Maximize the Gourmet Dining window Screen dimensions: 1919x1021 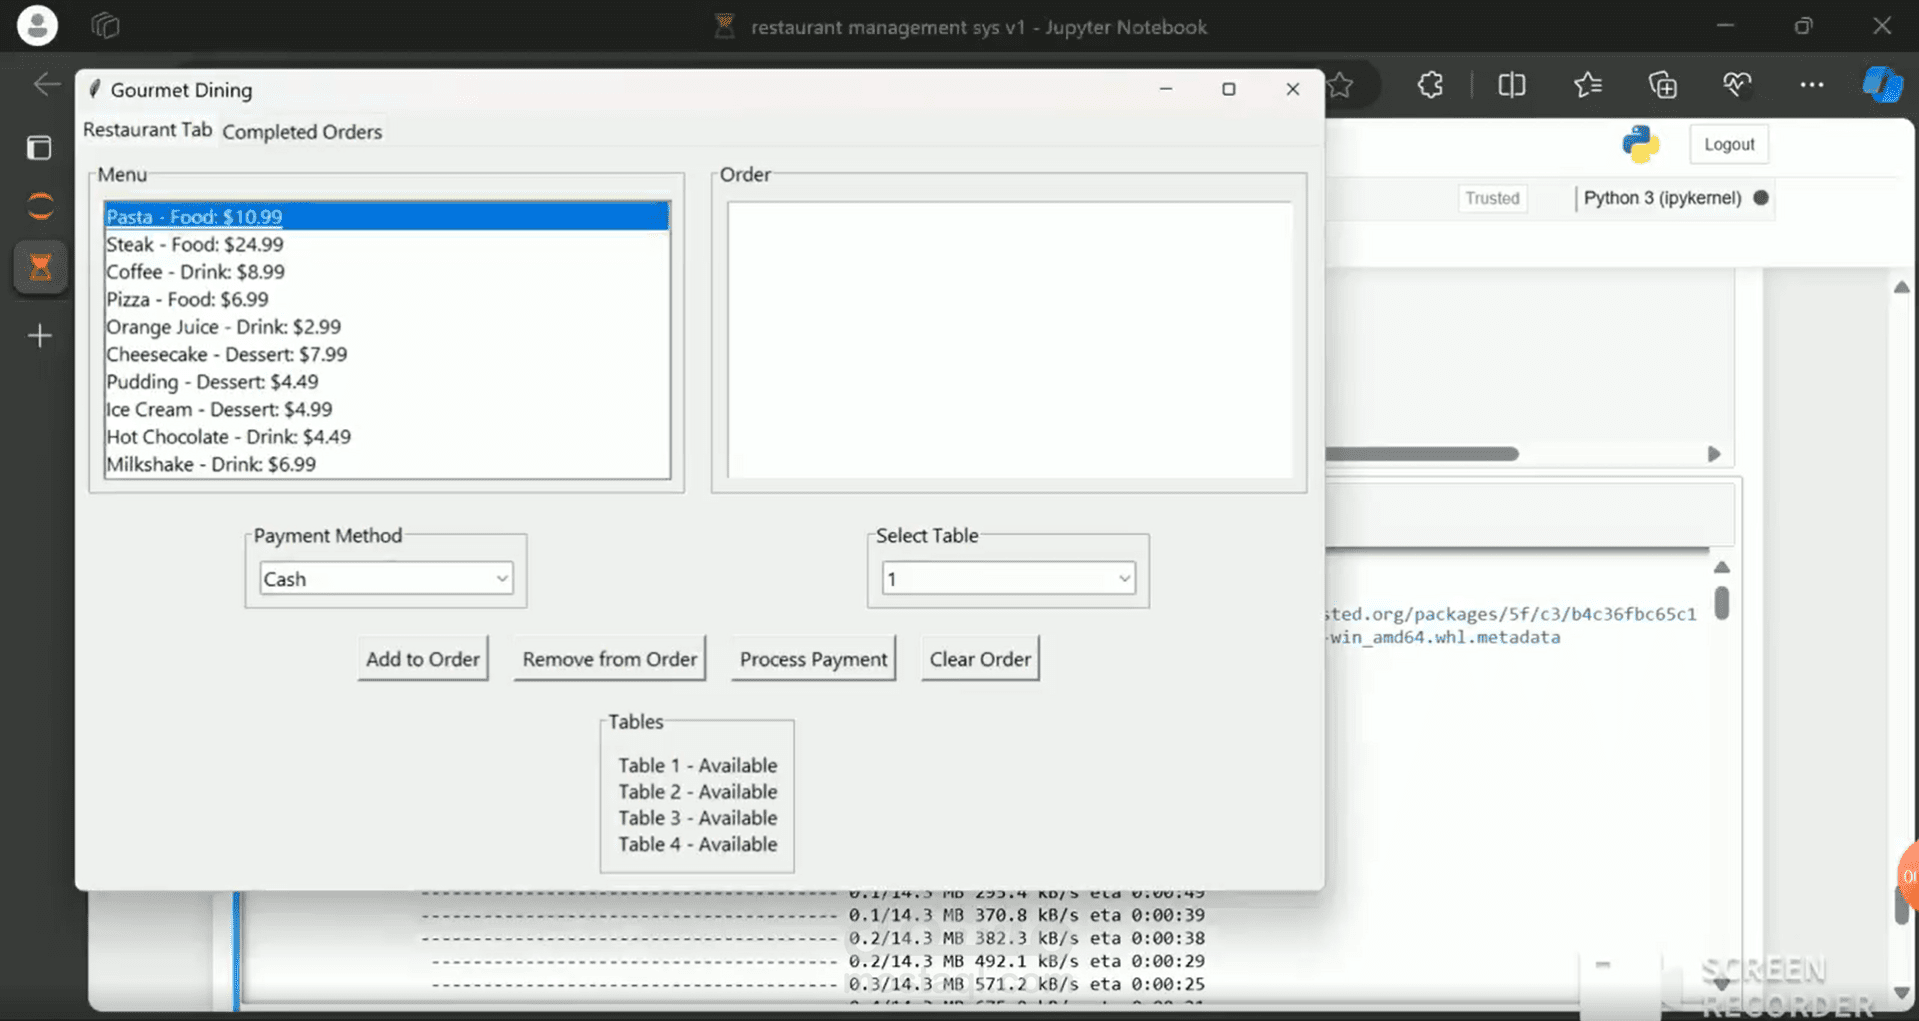click(x=1229, y=89)
